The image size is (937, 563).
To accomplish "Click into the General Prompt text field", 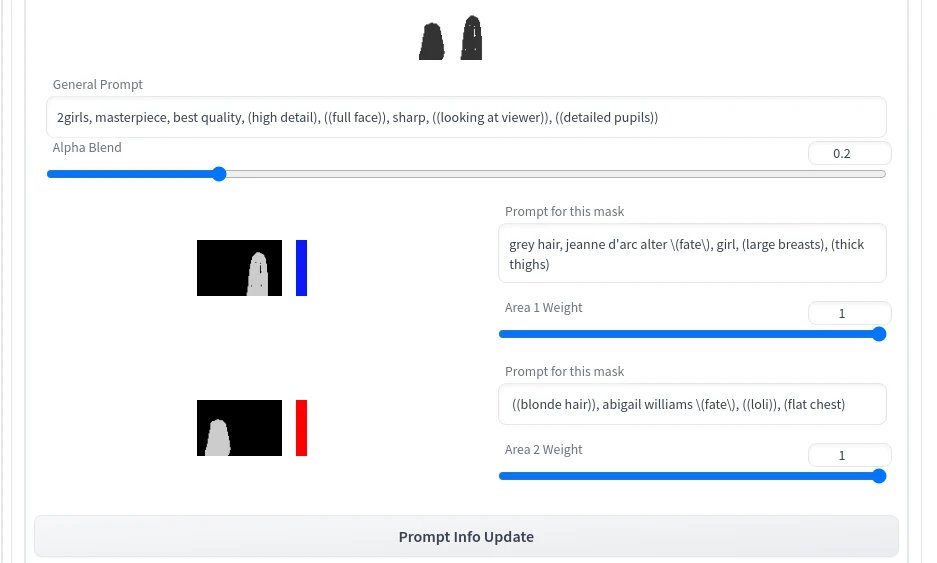I will coord(466,117).
